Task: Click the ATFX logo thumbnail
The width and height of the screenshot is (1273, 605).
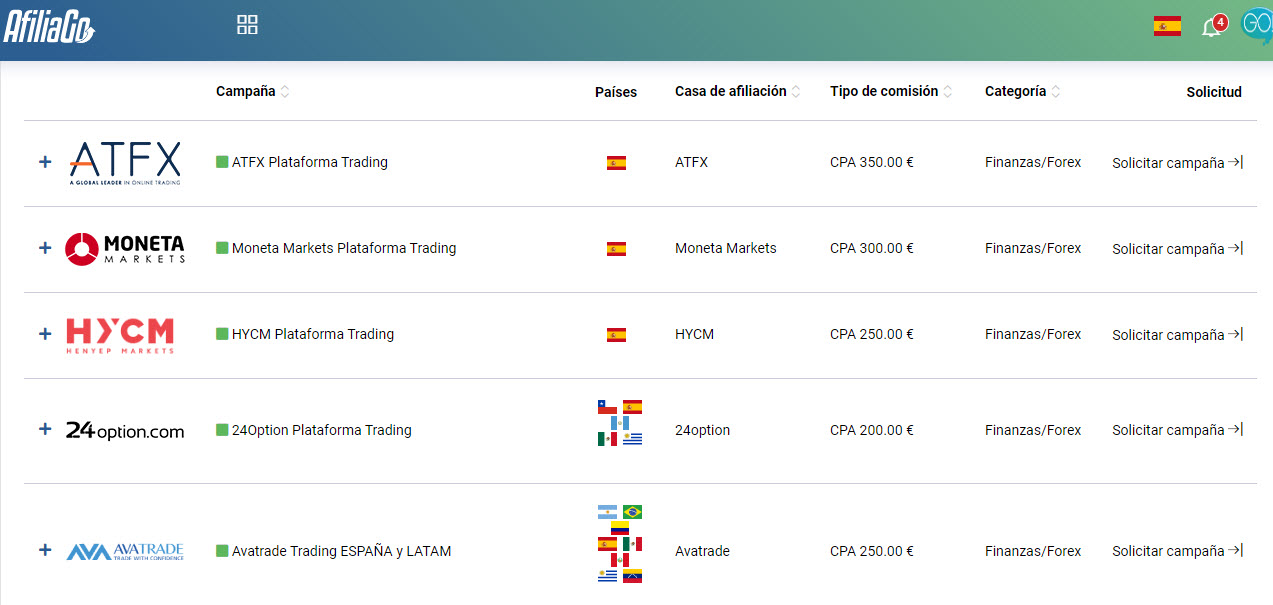Action: pyautogui.click(x=125, y=163)
